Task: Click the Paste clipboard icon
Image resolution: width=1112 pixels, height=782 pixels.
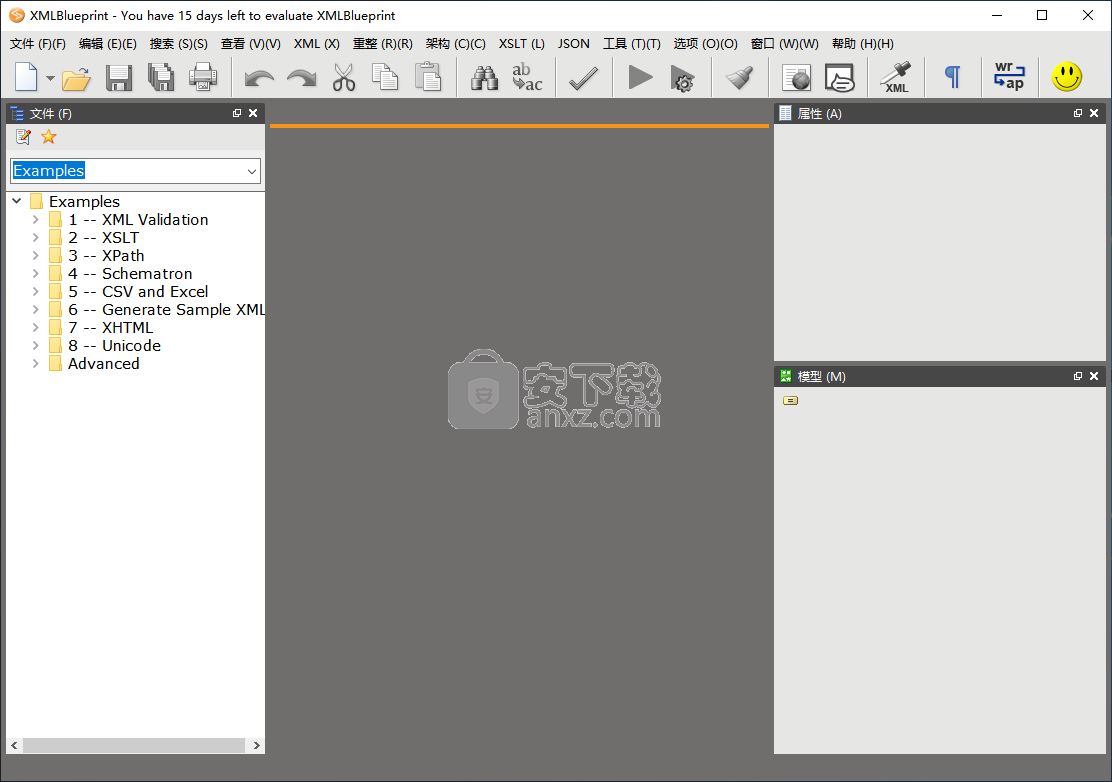Action: [428, 77]
